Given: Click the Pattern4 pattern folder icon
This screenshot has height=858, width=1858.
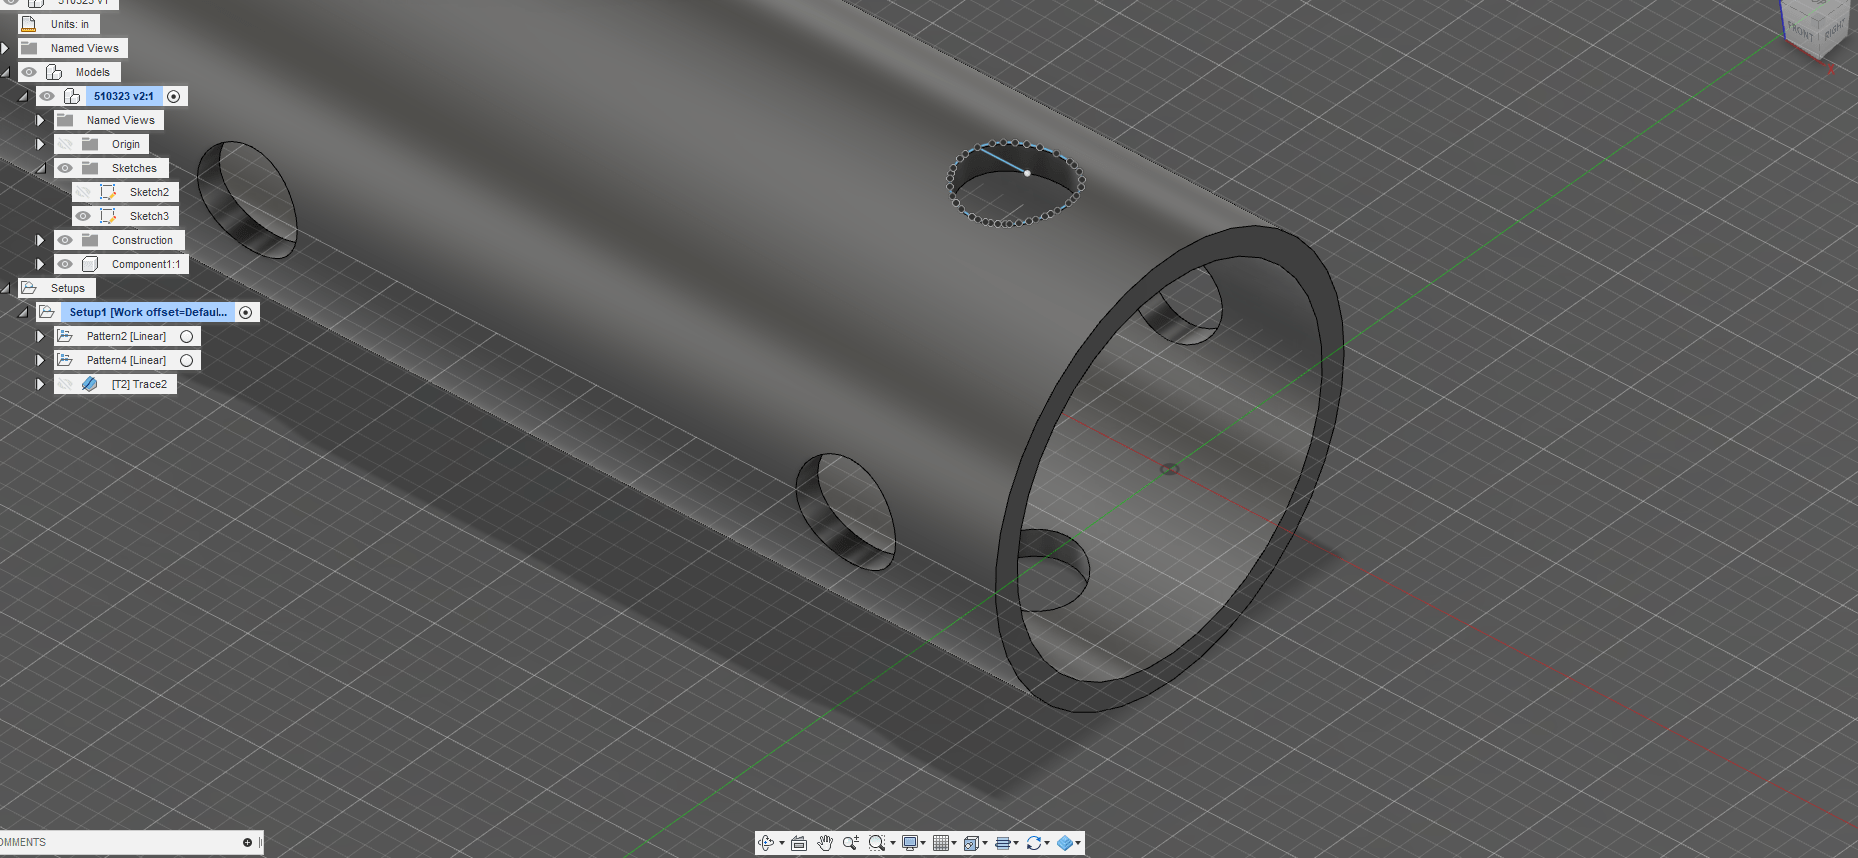Looking at the screenshot, I should (x=65, y=360).
